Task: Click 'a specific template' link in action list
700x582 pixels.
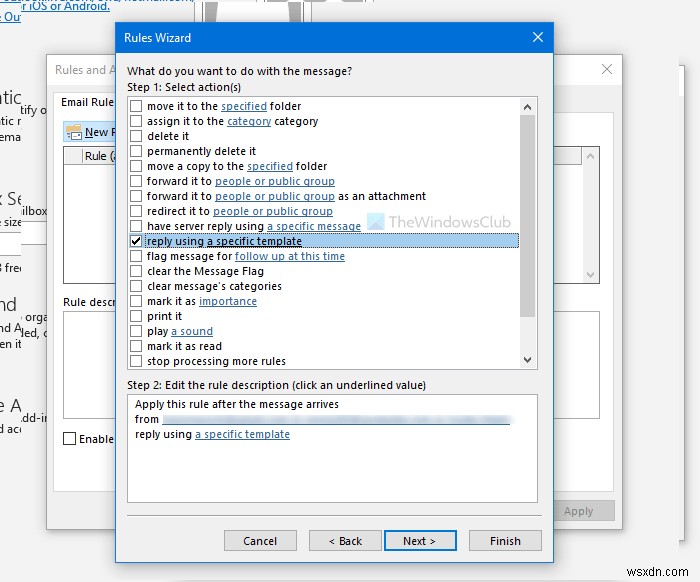Action: (254, 241)
